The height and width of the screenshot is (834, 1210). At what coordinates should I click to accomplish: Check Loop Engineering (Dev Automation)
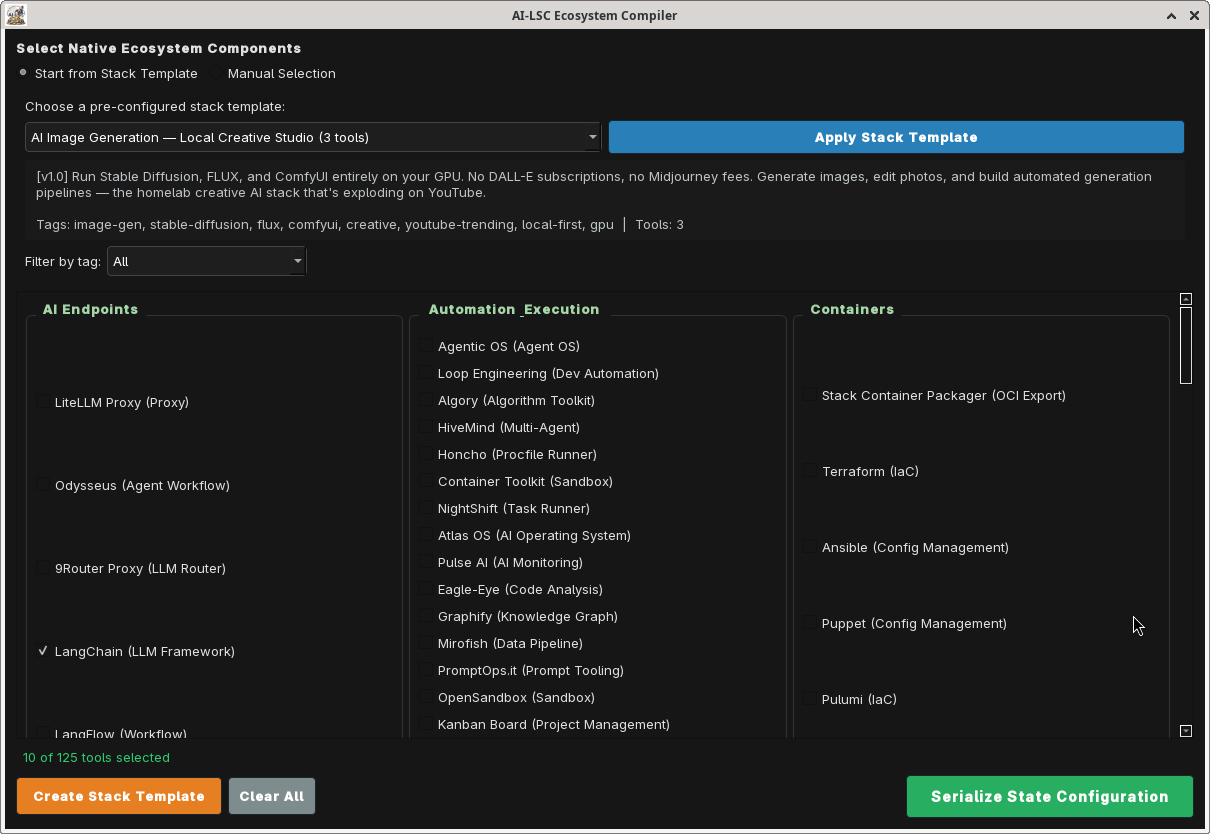tap(539, 374)
